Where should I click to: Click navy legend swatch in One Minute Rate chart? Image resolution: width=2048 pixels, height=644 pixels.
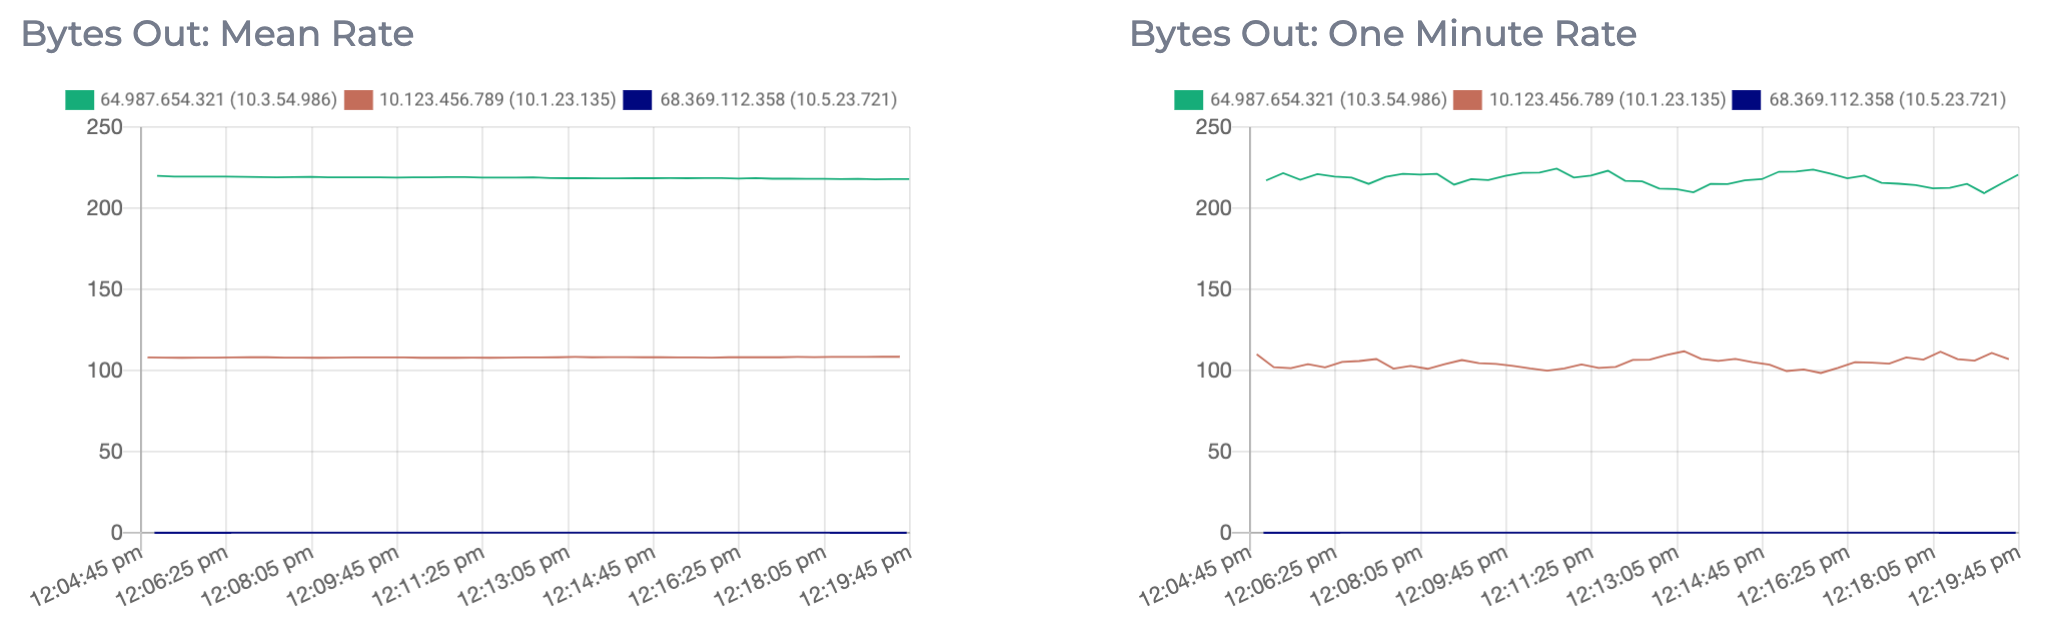pos(1746,100)
